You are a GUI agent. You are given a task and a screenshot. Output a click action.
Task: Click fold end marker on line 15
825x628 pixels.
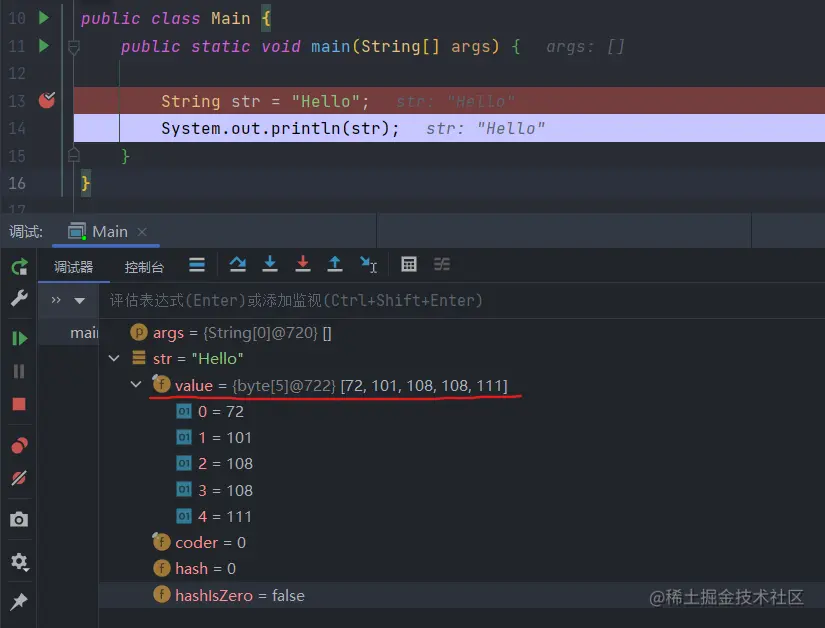[74, 155]
